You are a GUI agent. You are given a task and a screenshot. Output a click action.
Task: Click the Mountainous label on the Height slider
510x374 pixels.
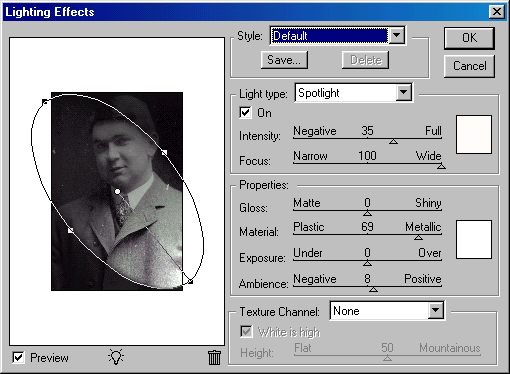(x=450, y=348)
